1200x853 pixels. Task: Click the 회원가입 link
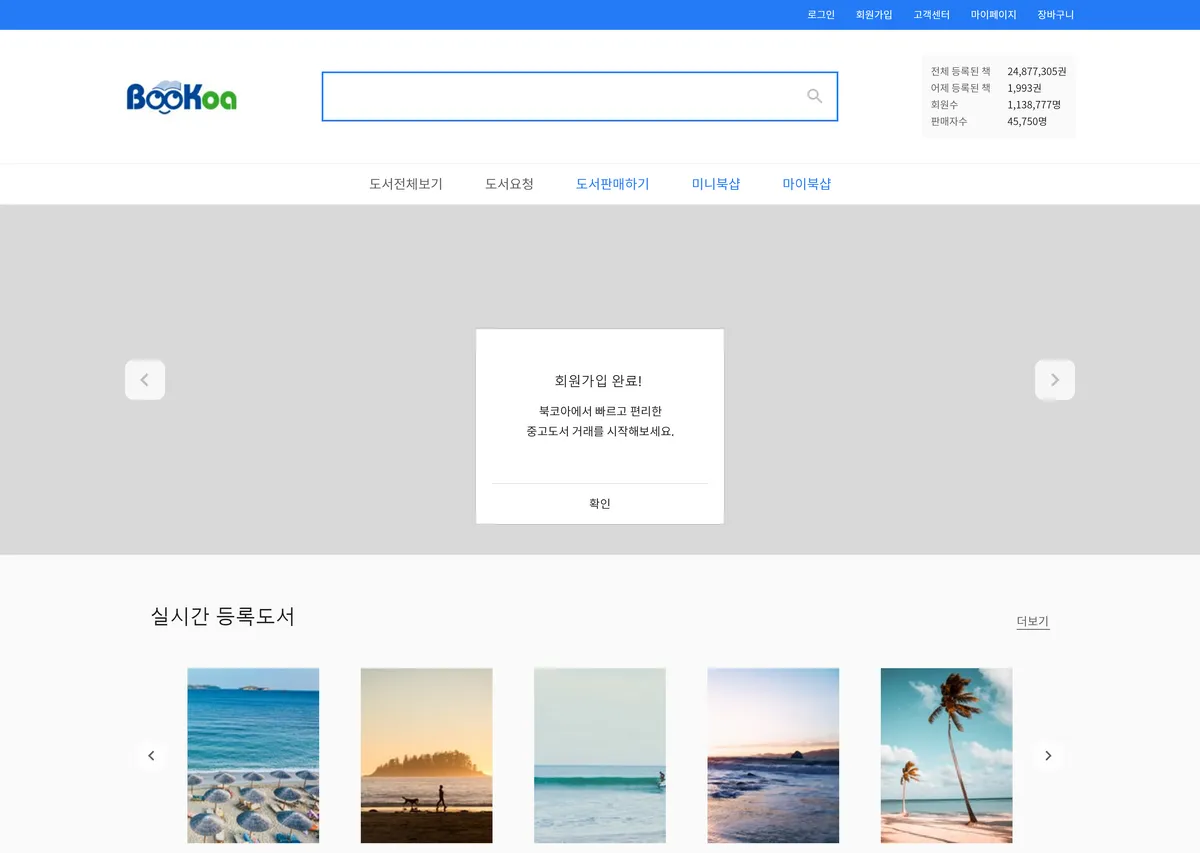(x=874, y=14)
